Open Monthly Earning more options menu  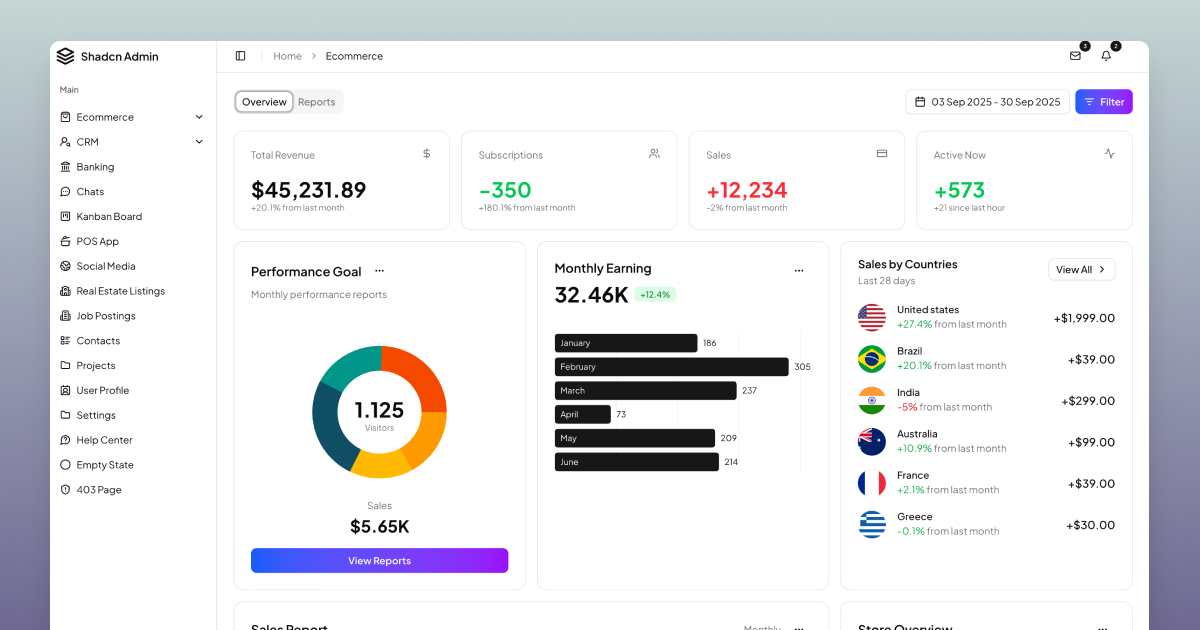tap(798, 270)
